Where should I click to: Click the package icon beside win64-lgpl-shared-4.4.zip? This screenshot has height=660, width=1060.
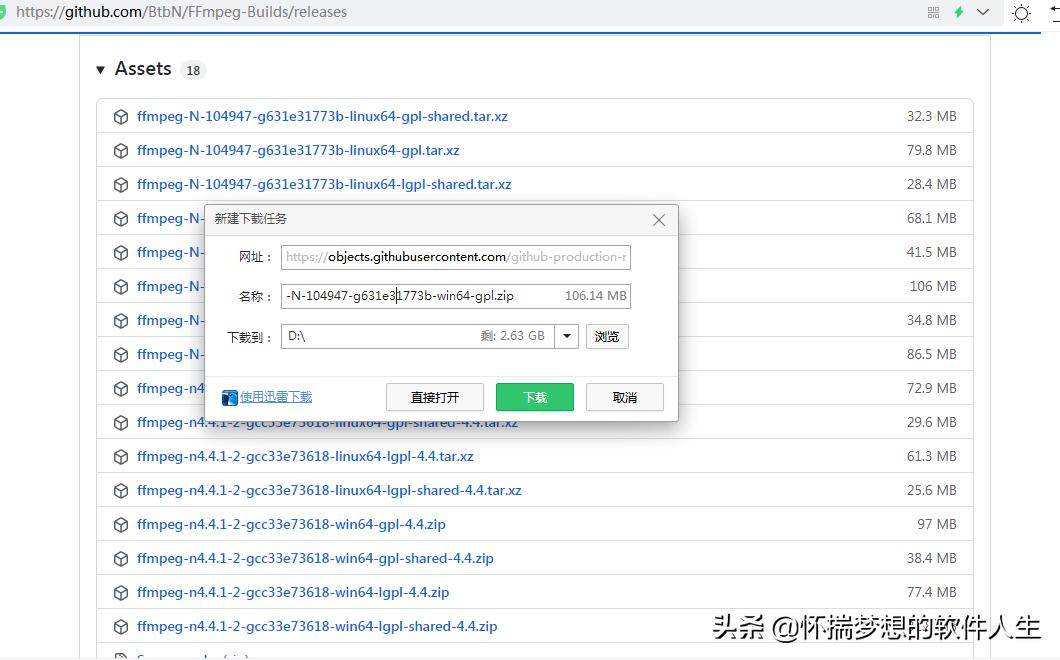coord(120,626)
